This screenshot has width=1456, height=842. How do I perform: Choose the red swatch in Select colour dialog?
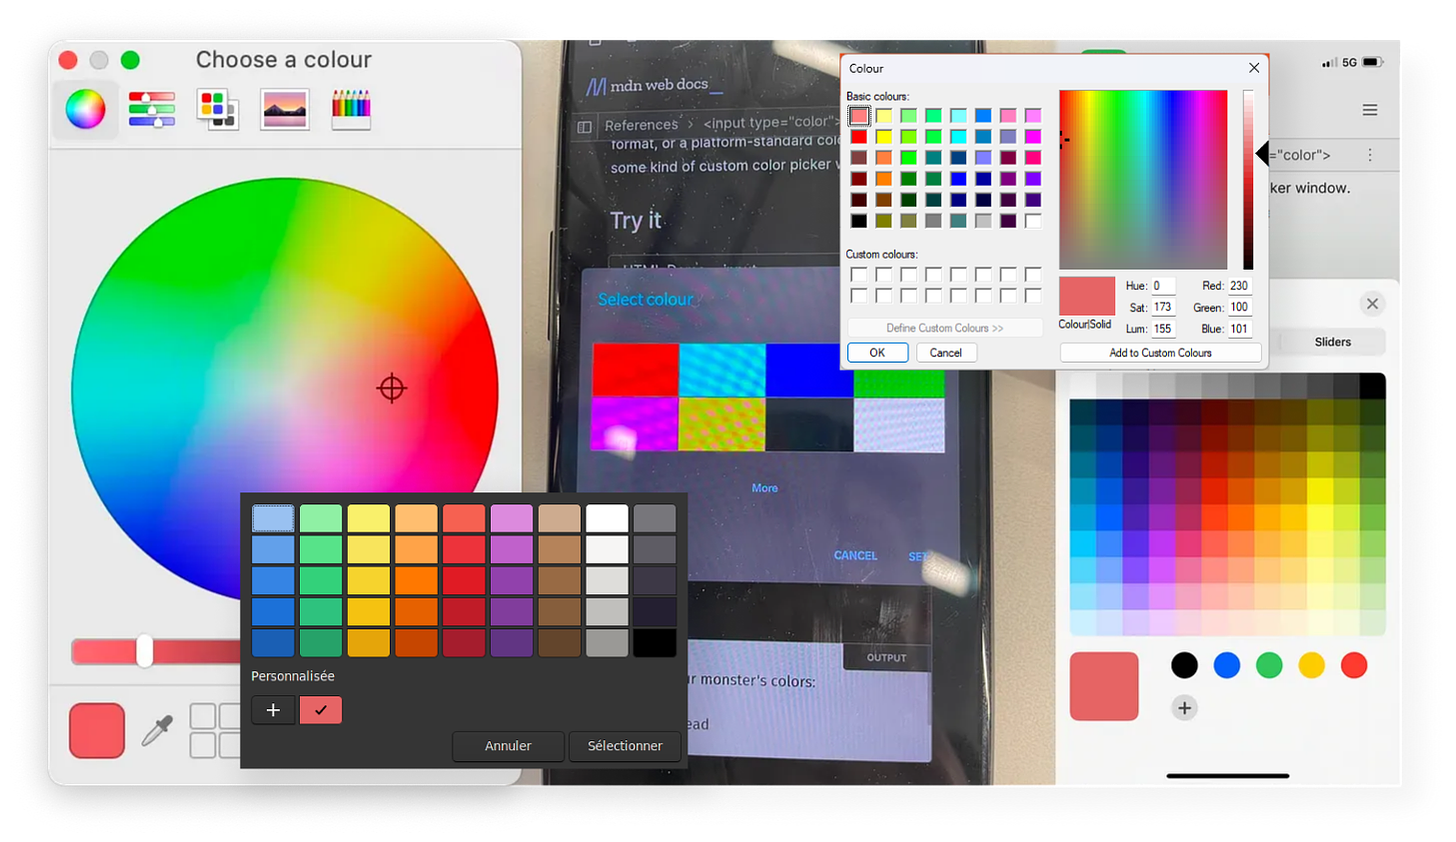pos(636,370)
